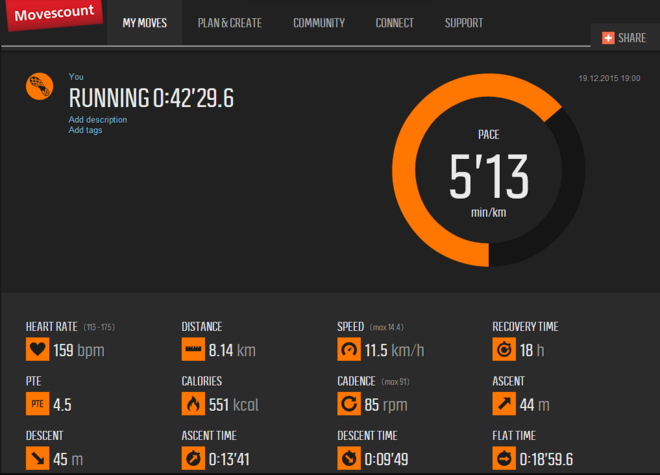Click the flat time icon
660x475 pixels.
505,459
